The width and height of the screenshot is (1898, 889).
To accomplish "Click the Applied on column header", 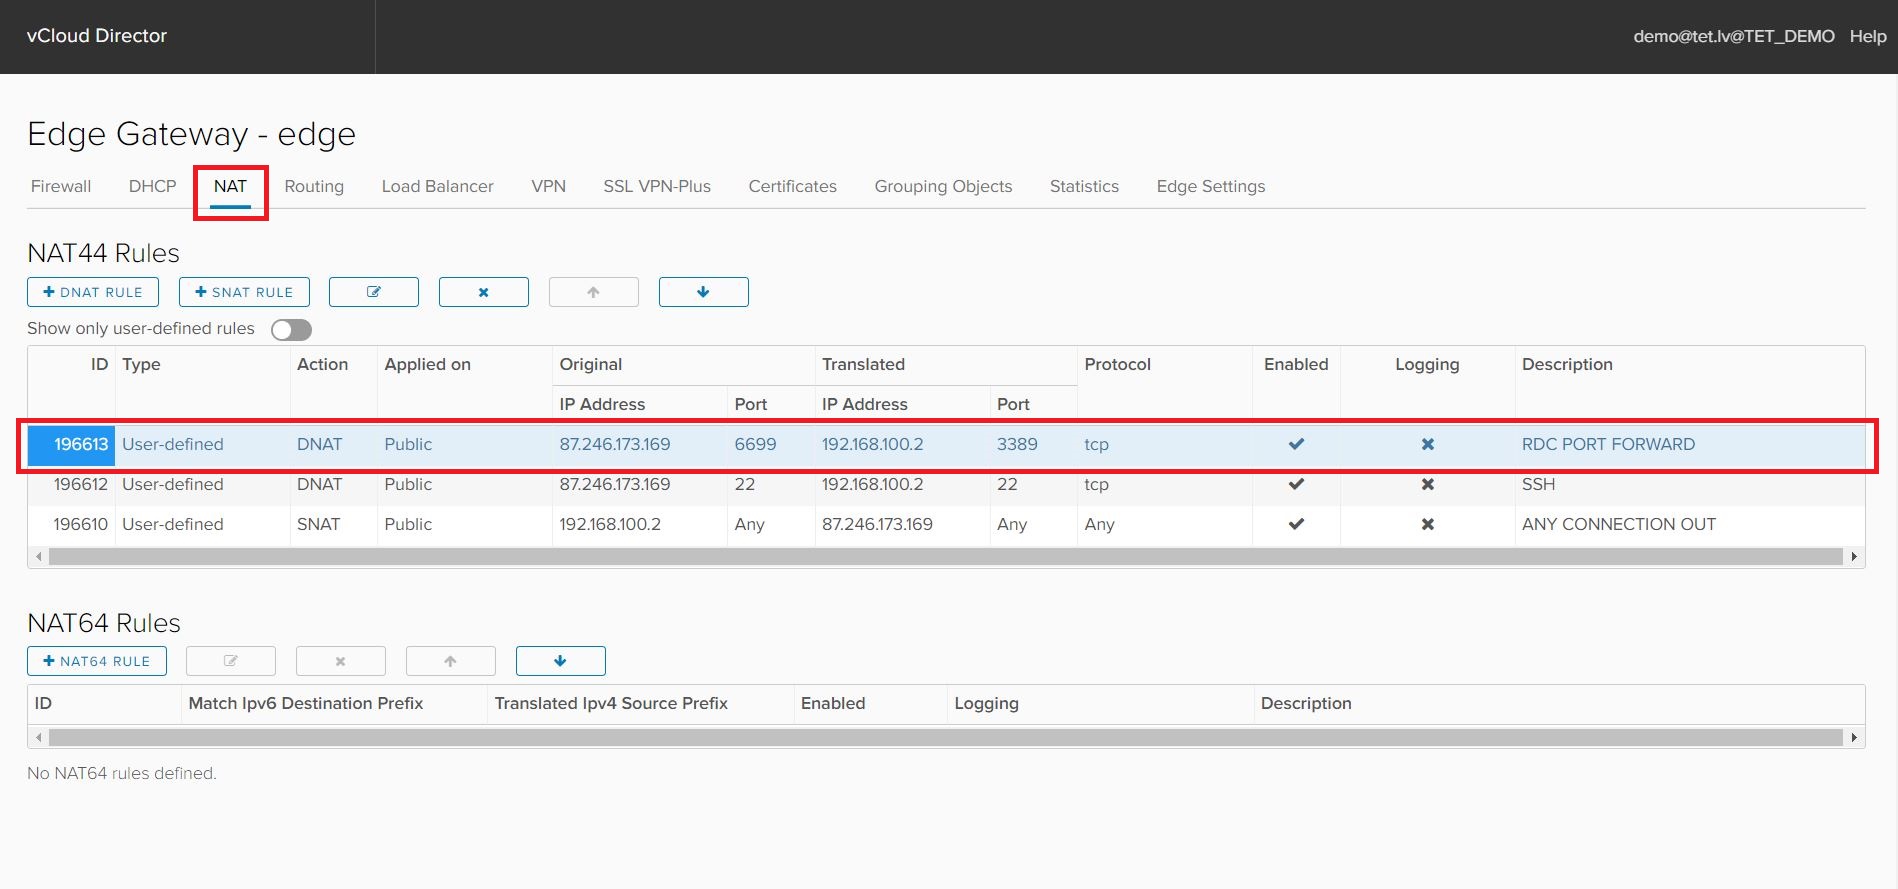I will point(427,364).
